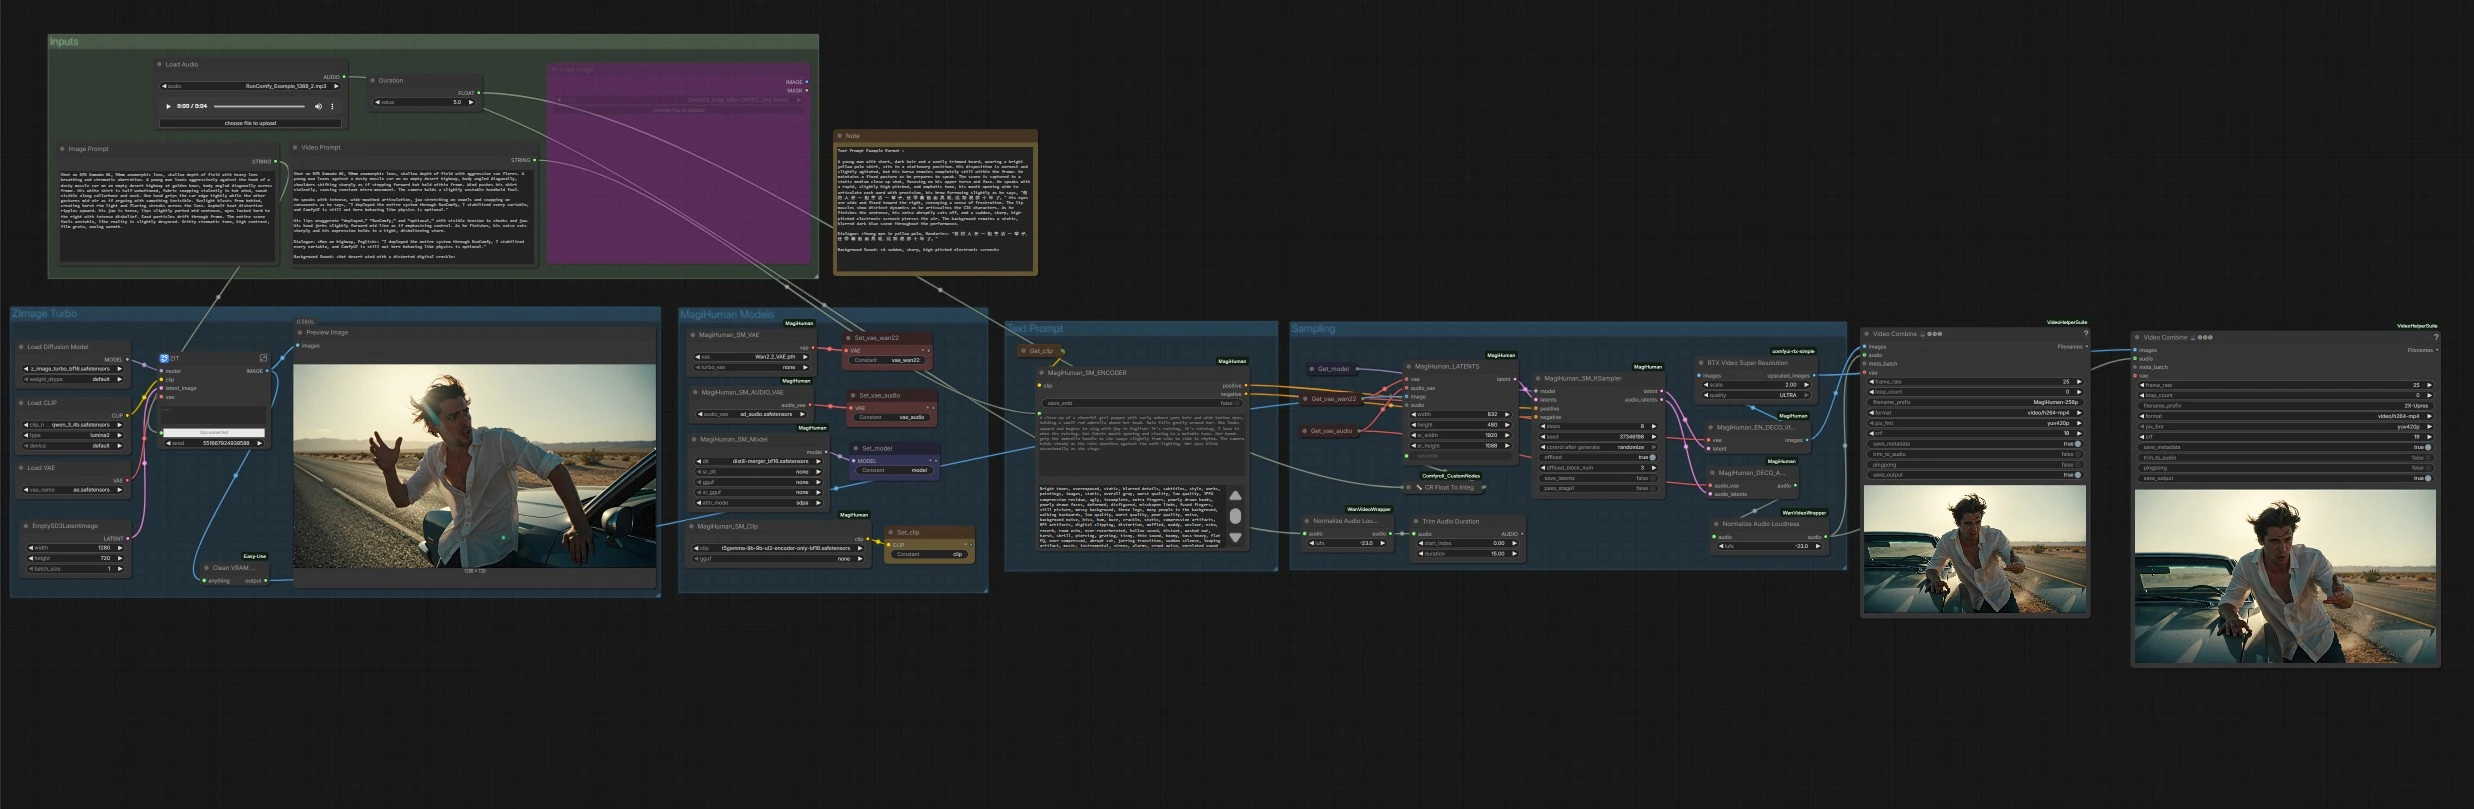
Task: Mute the audio player speaker icon
Action: coord(319,106)
